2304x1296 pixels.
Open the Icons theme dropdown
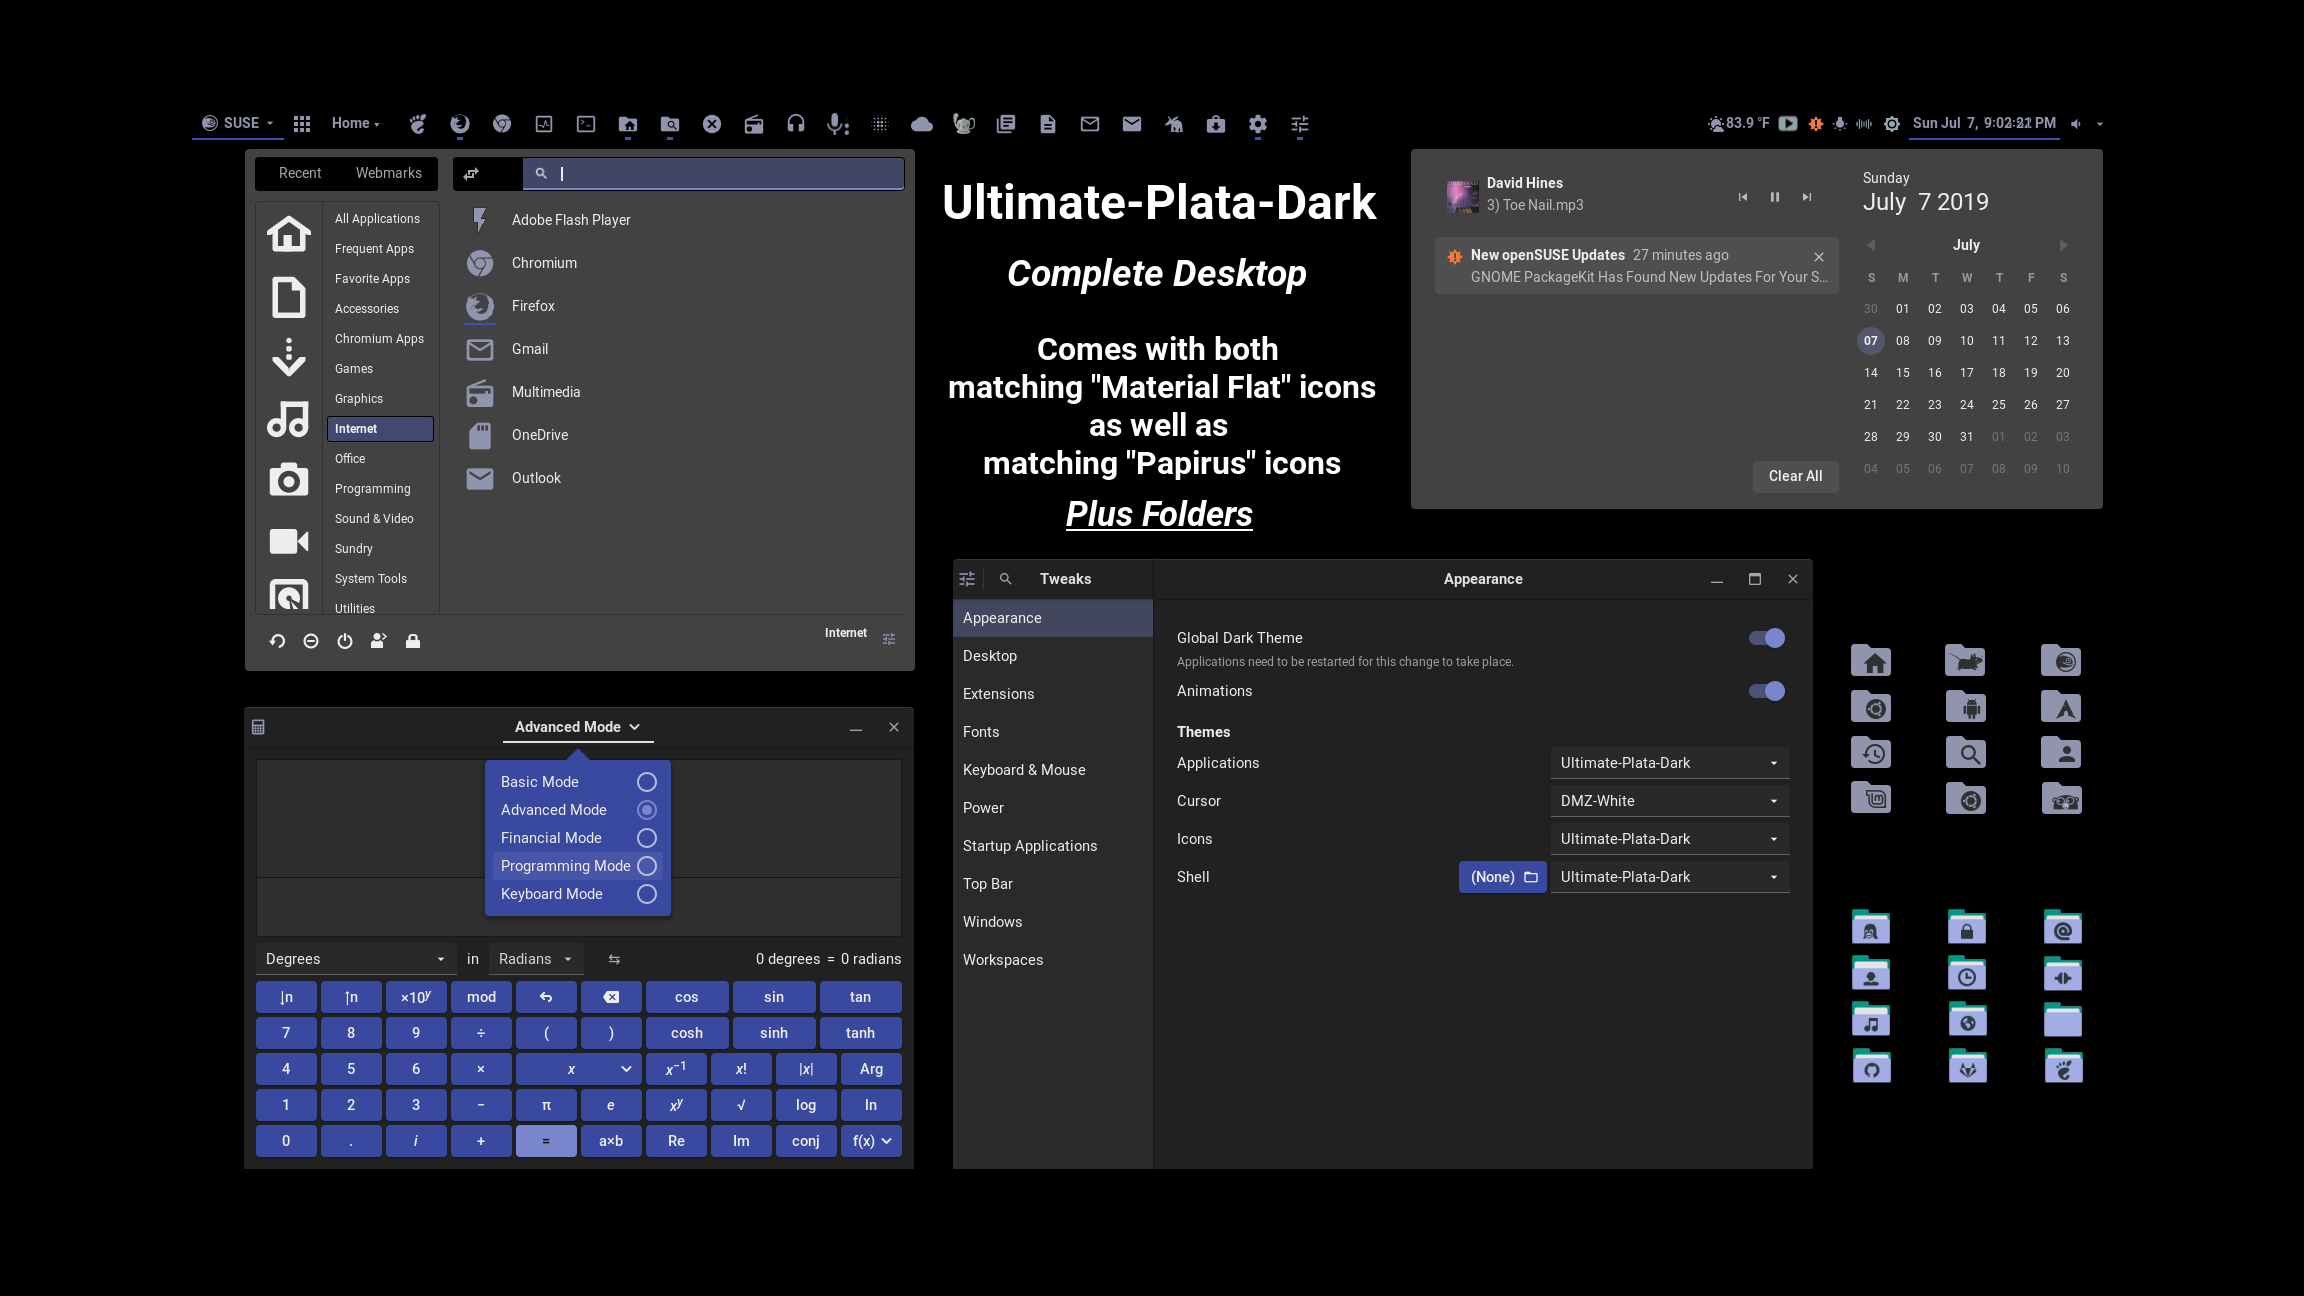tap(1670, 839)
